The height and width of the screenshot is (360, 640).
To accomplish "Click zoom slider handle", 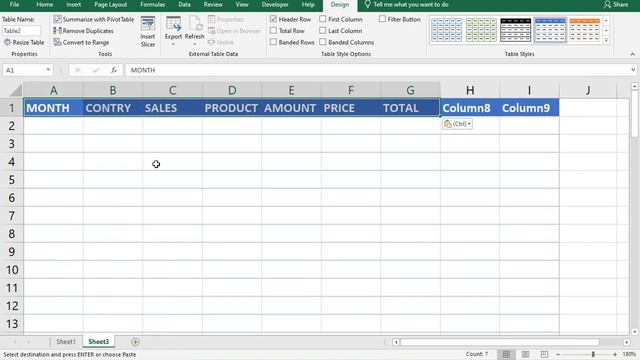I will (593, 354).
